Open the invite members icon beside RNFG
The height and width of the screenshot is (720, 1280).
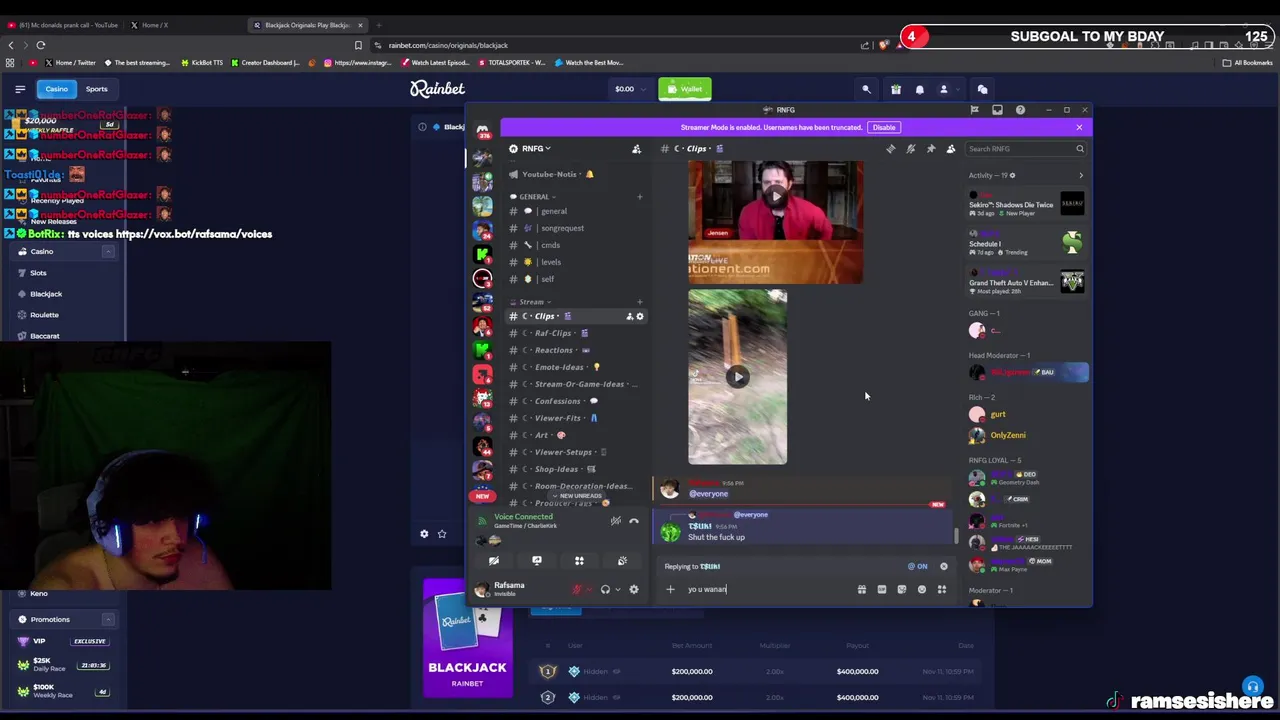click(x=636, y=149)
